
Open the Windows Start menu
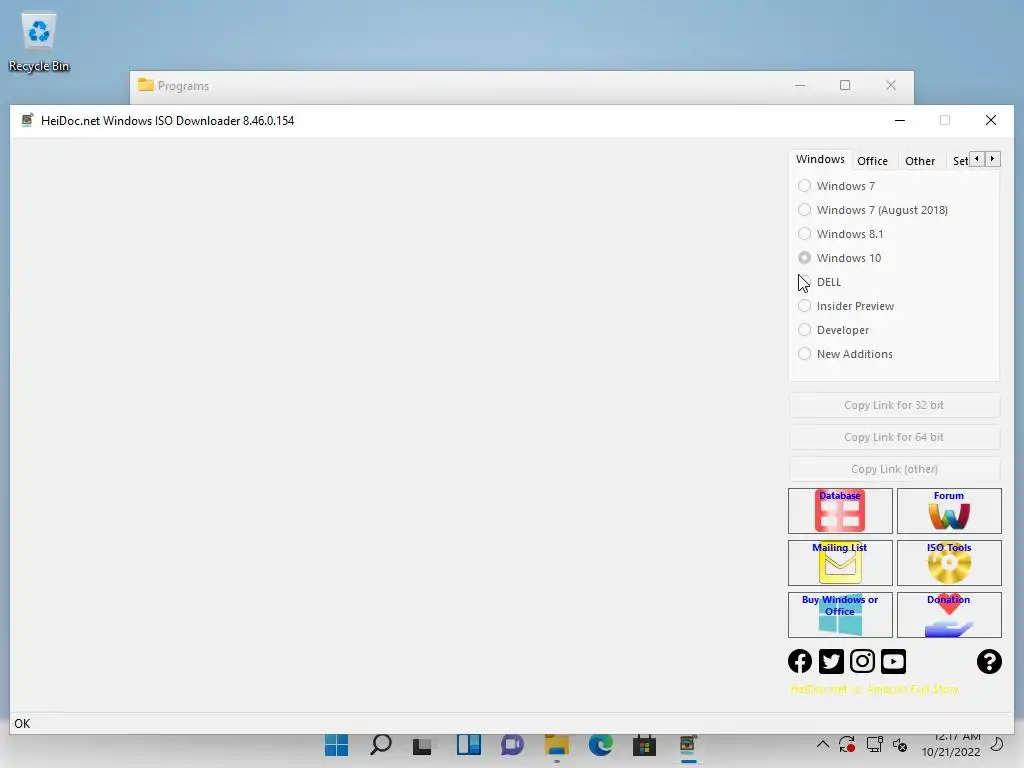336,745
